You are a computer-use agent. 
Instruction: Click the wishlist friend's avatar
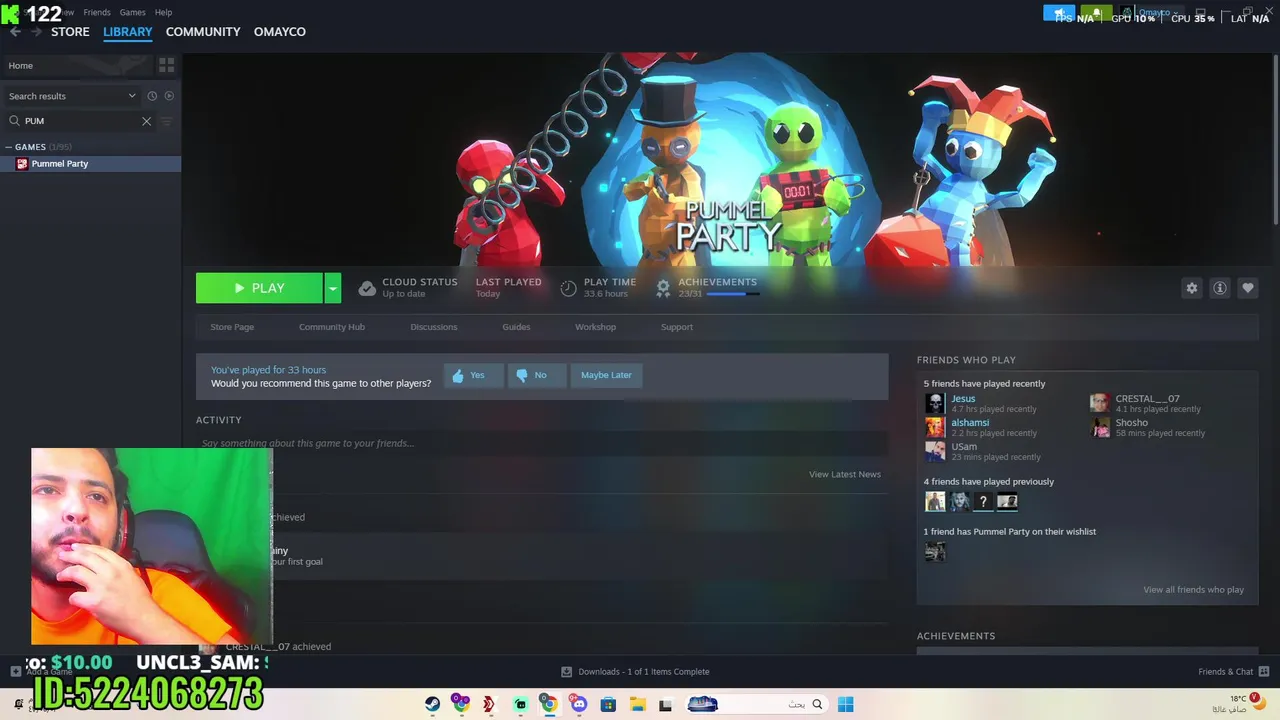935,552
